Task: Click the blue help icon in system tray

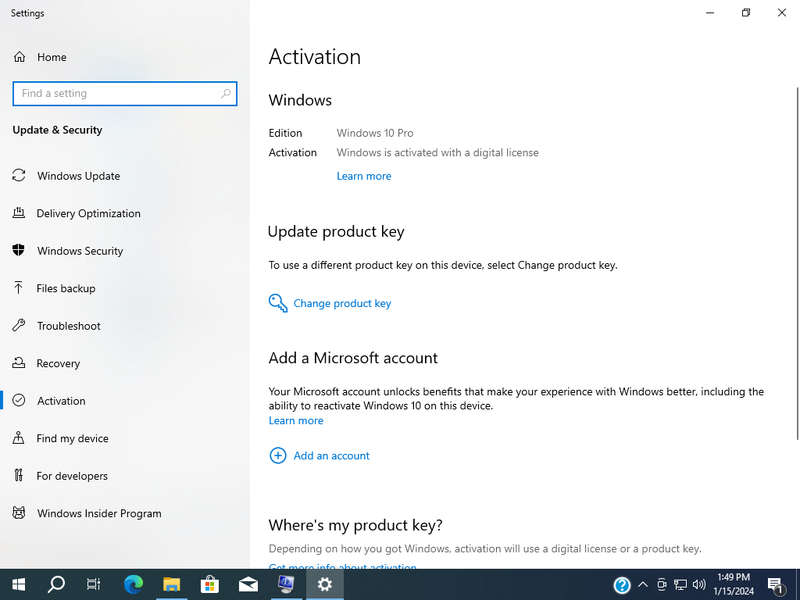Action: click(x=622, y=585)
